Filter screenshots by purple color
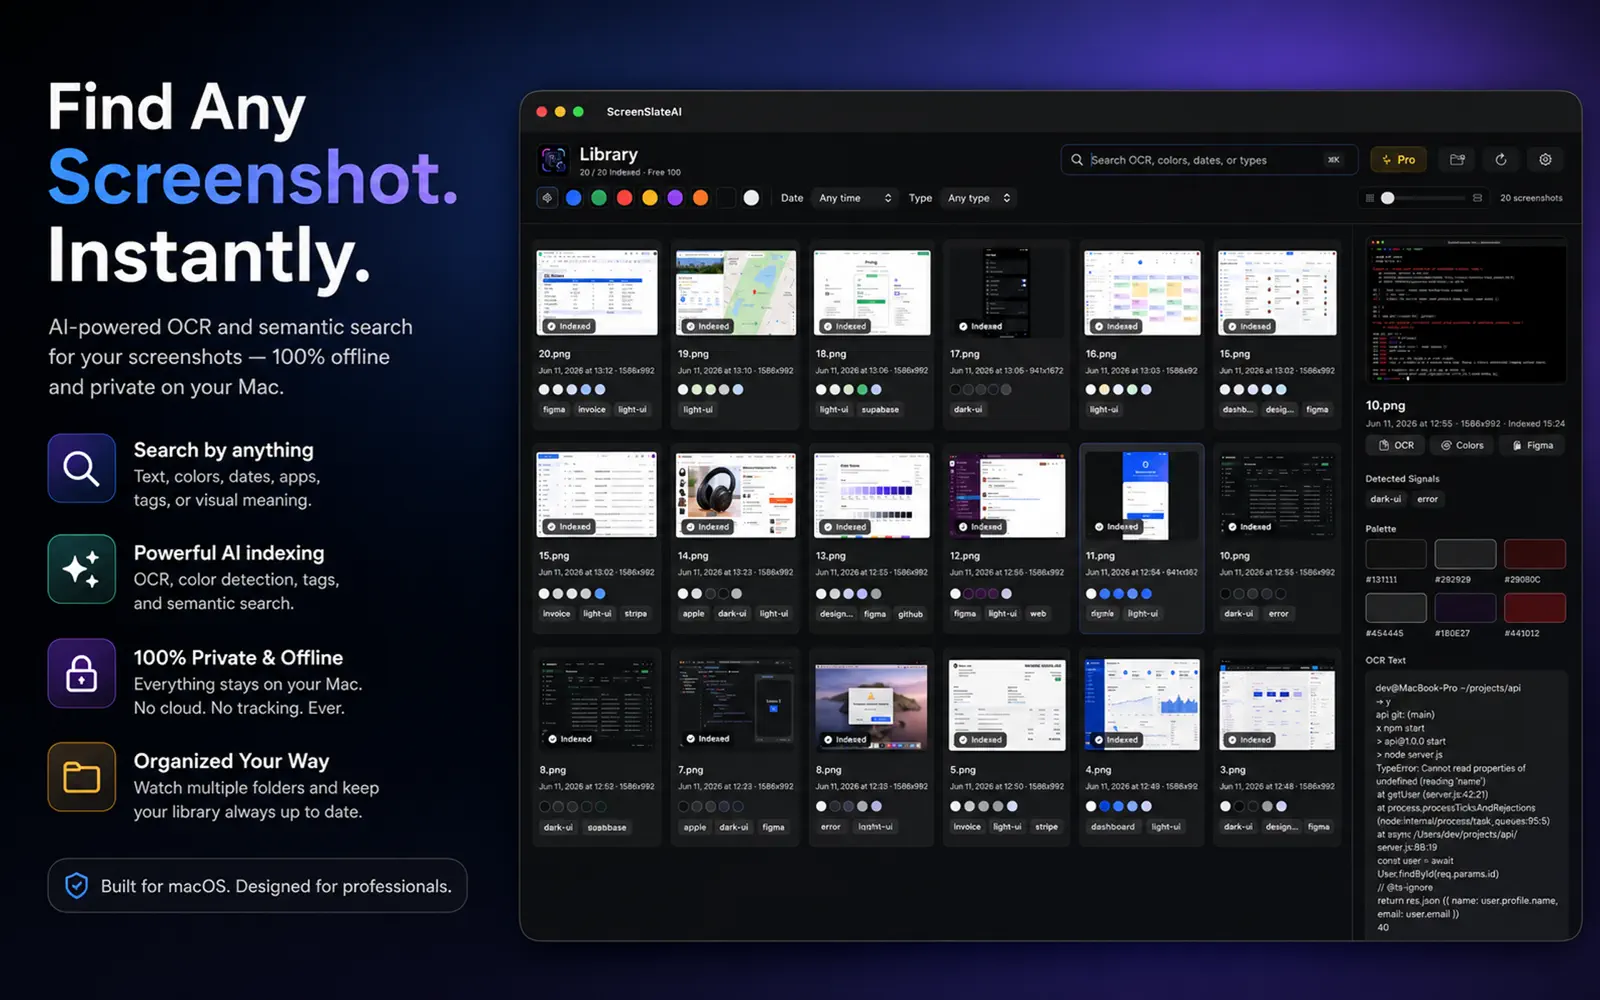Viewport: 1600px width, 1000px height. click(675, 198)
